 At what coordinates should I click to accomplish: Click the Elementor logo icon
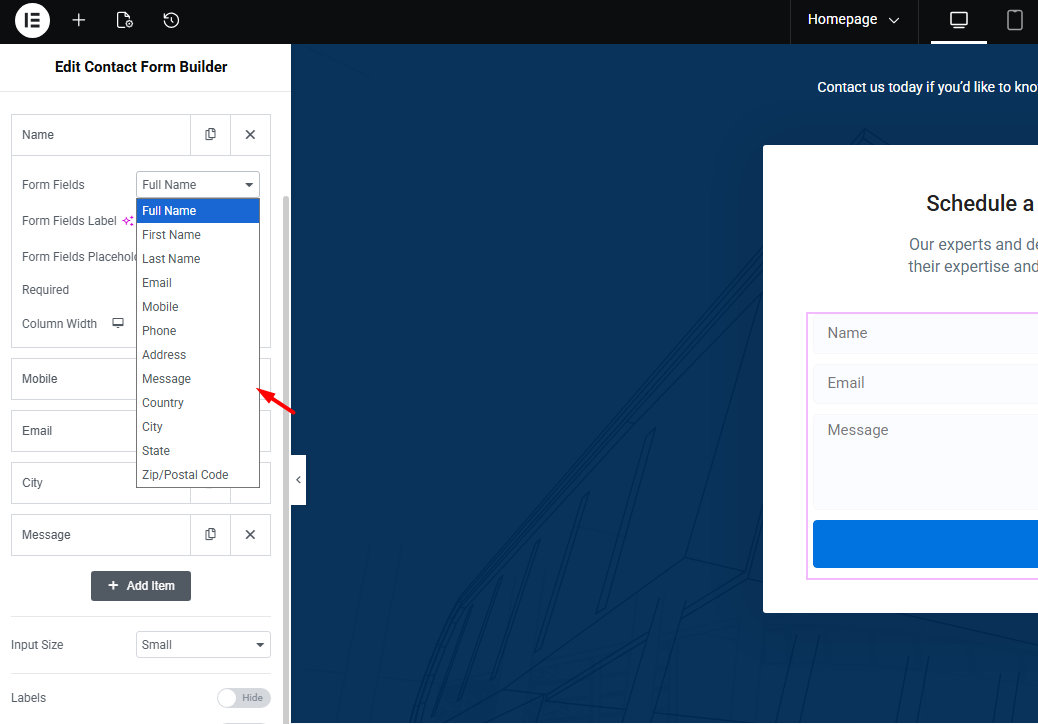coord(32,20)
